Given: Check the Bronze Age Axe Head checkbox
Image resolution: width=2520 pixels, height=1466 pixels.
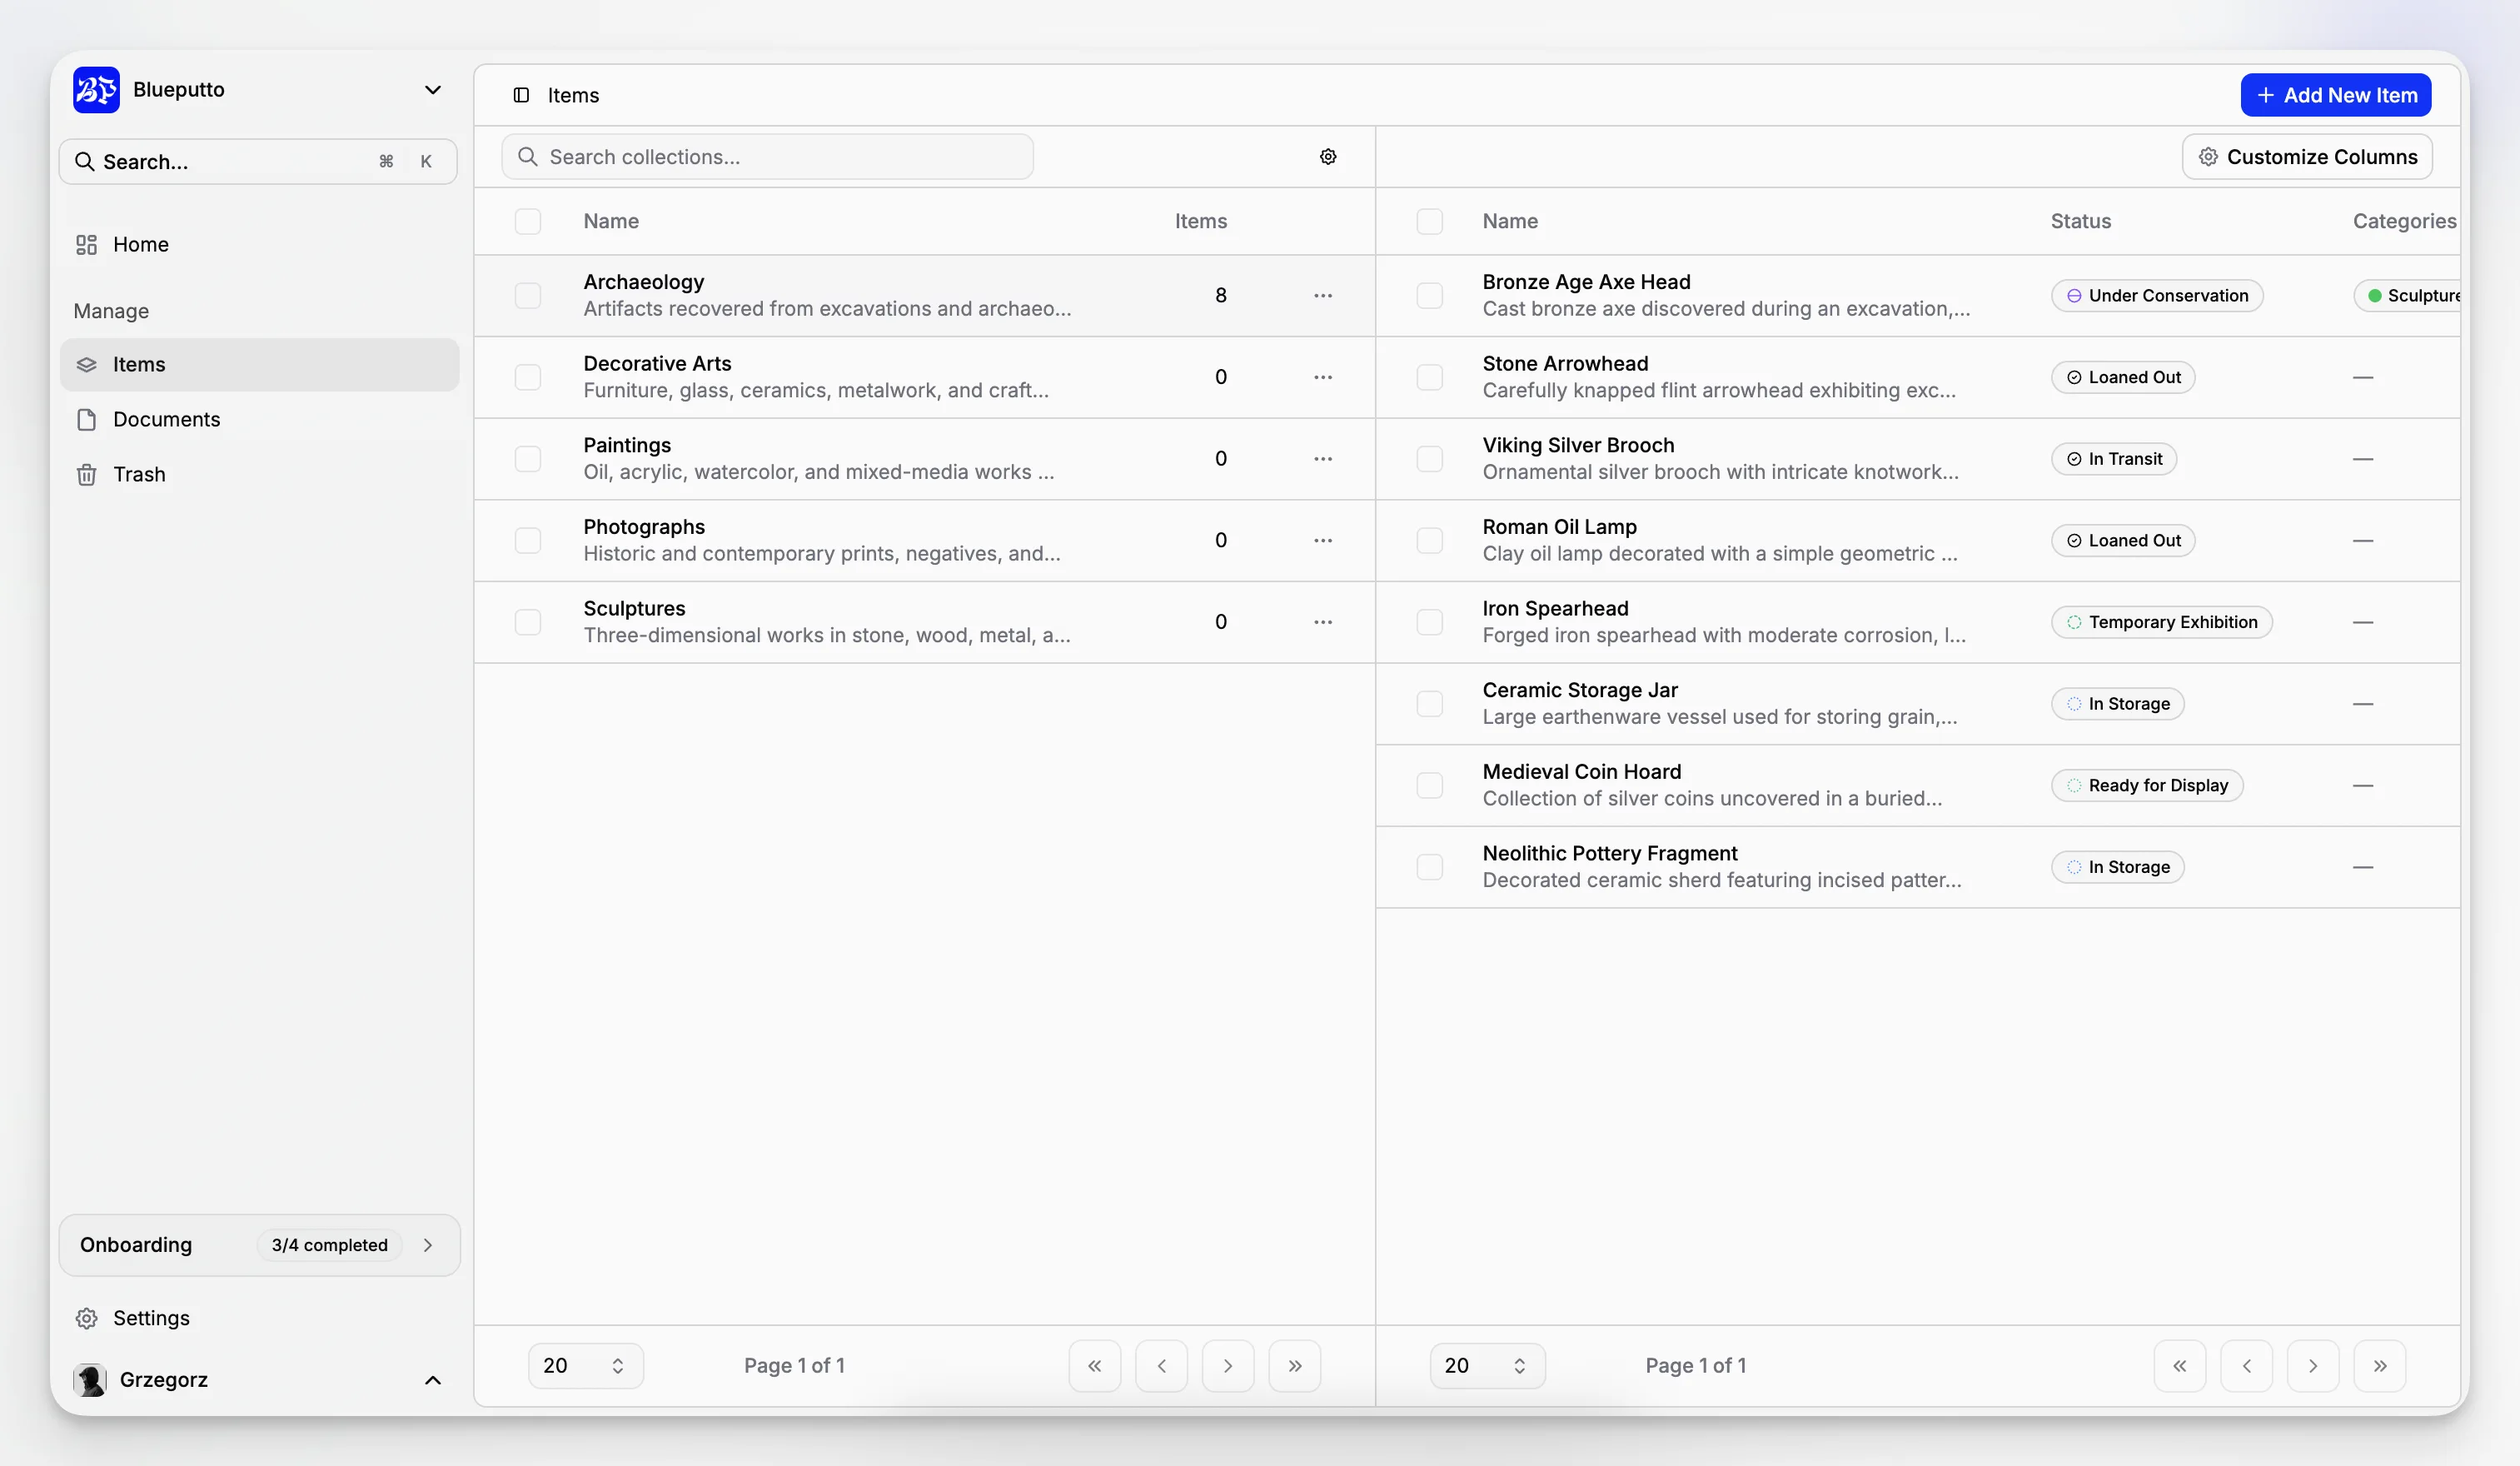Looking at the screenshot, I should coord(1430,296).
